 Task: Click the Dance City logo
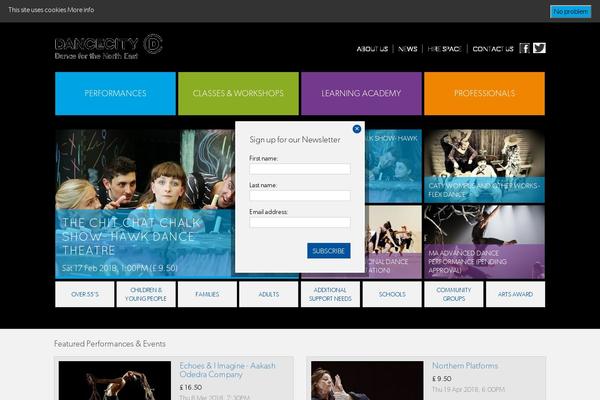(108, 47)
